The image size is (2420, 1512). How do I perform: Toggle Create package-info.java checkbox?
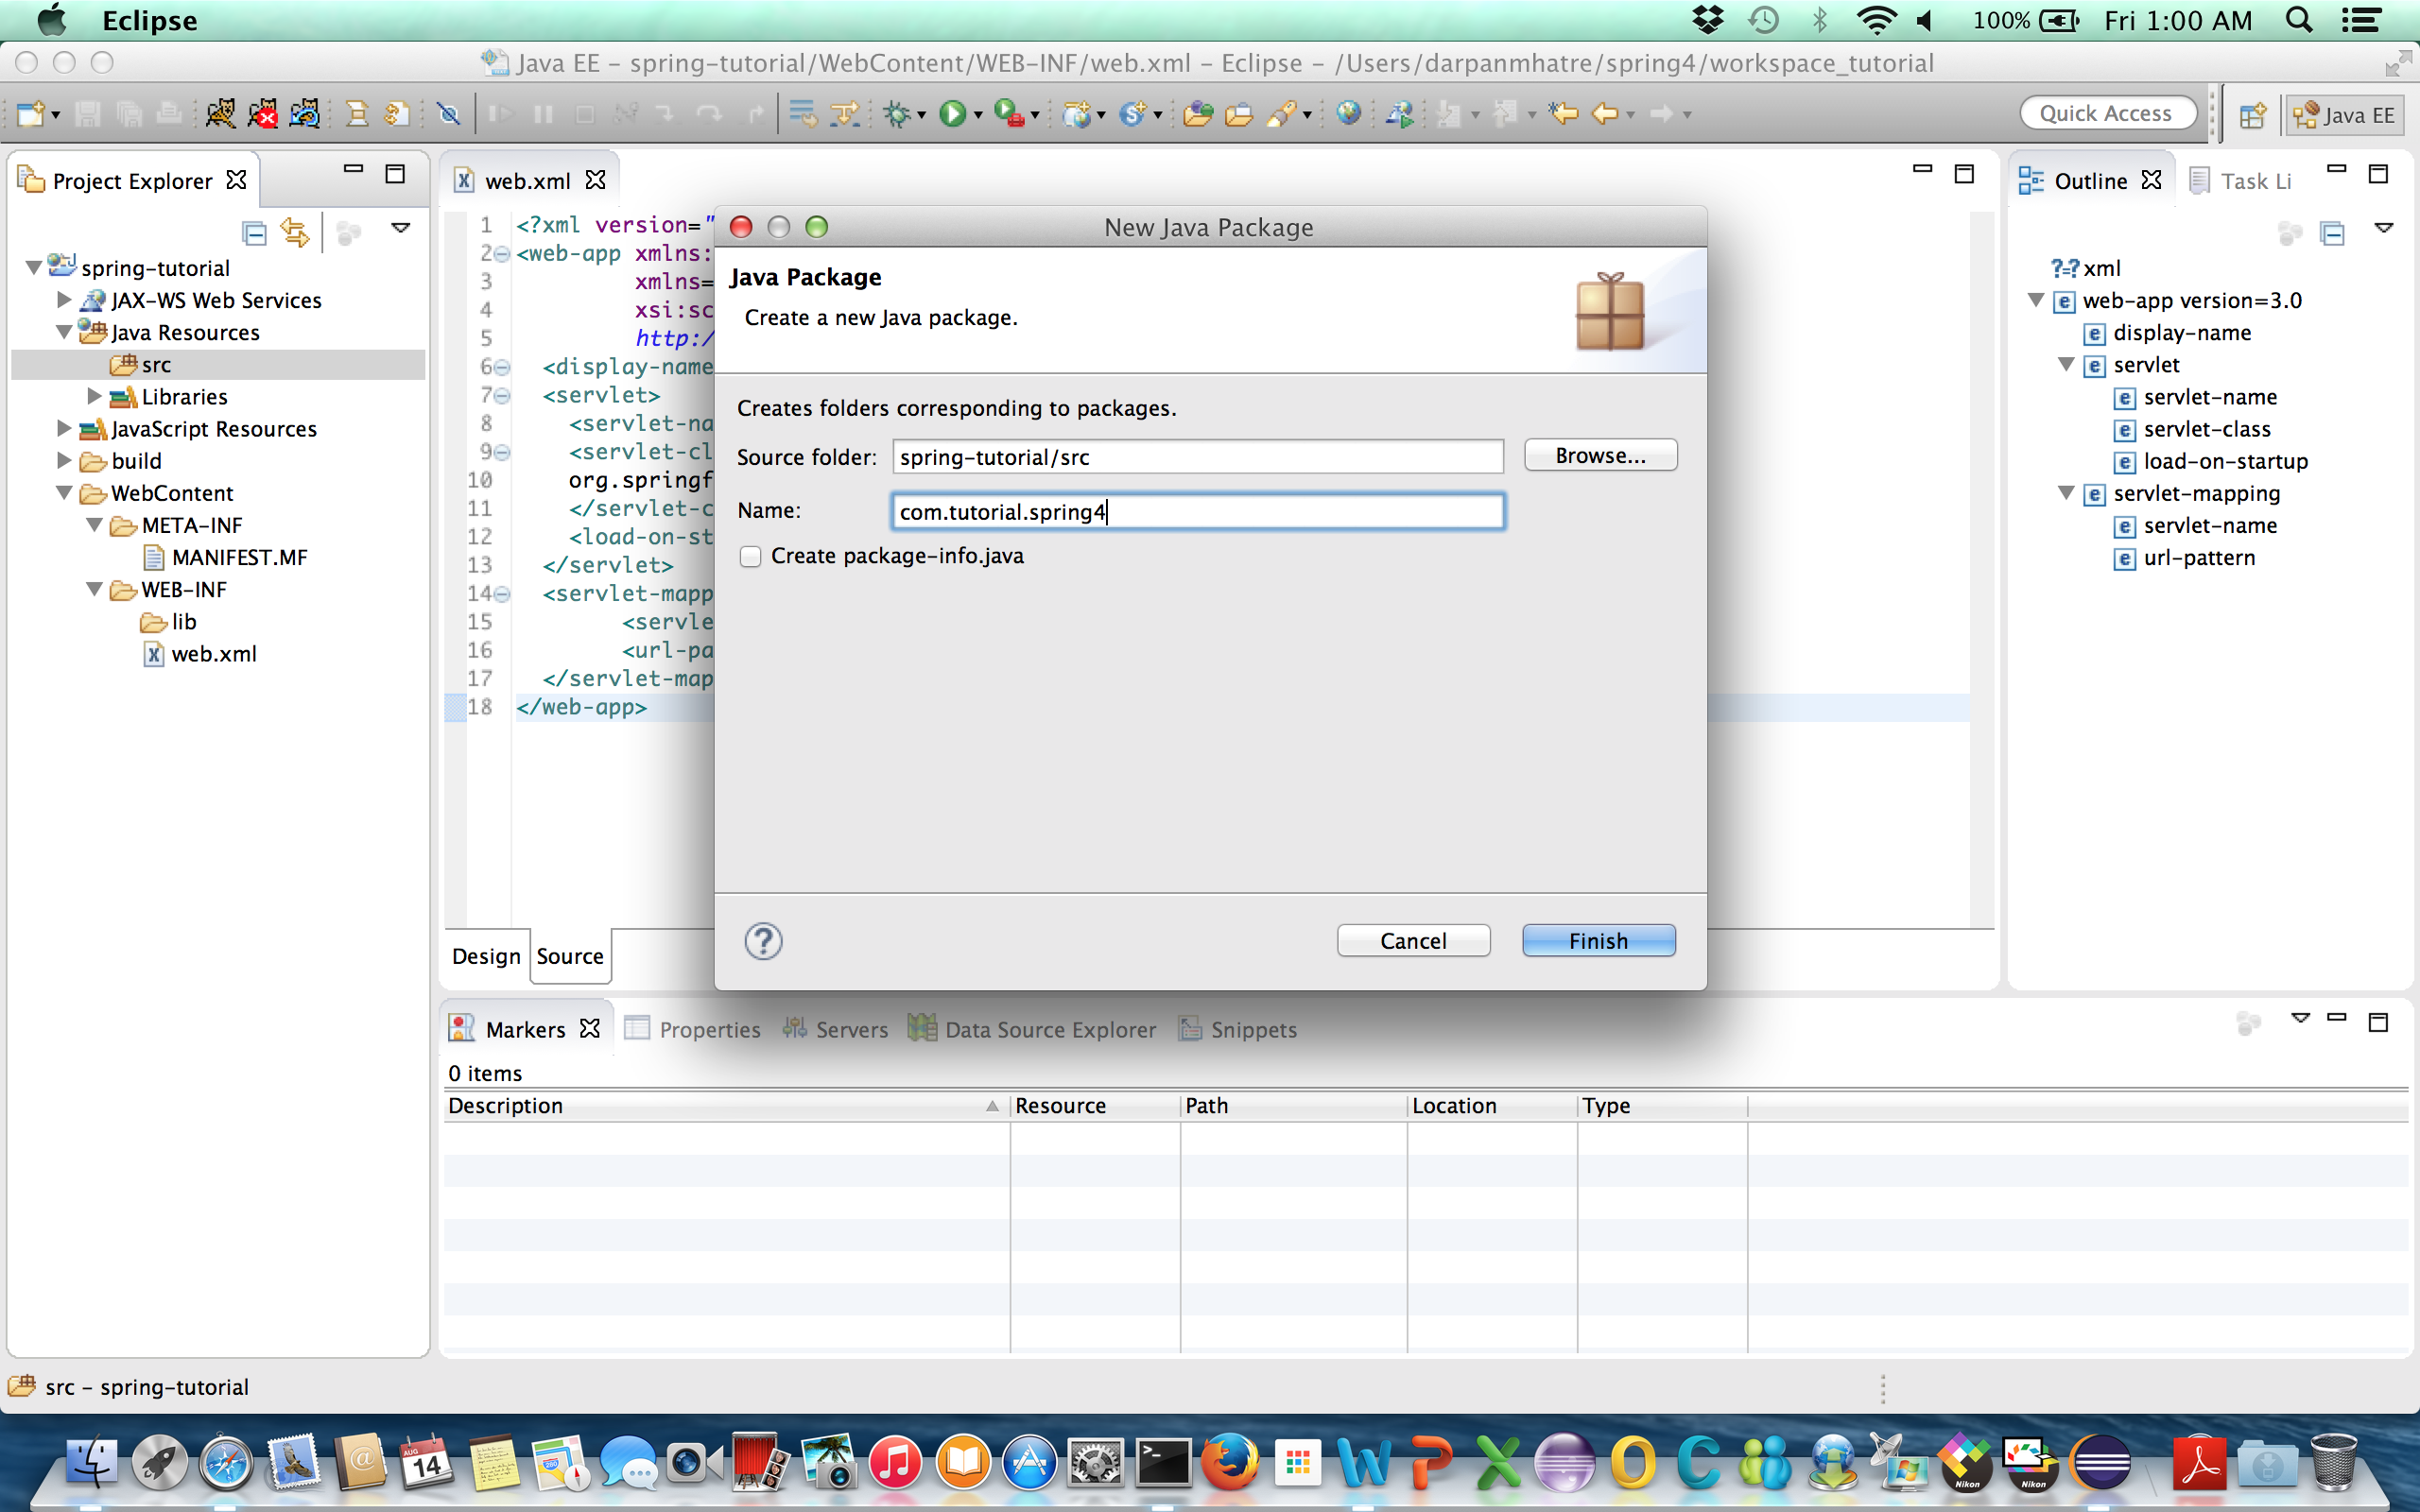(750, 556)
